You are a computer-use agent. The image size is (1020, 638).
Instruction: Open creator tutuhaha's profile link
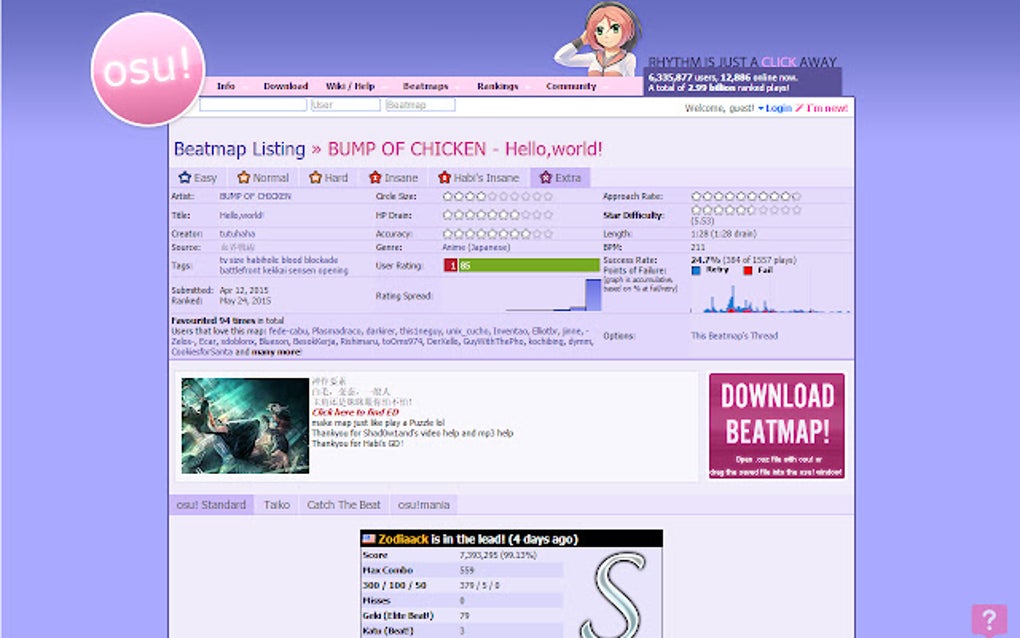[x=237, y=233]
